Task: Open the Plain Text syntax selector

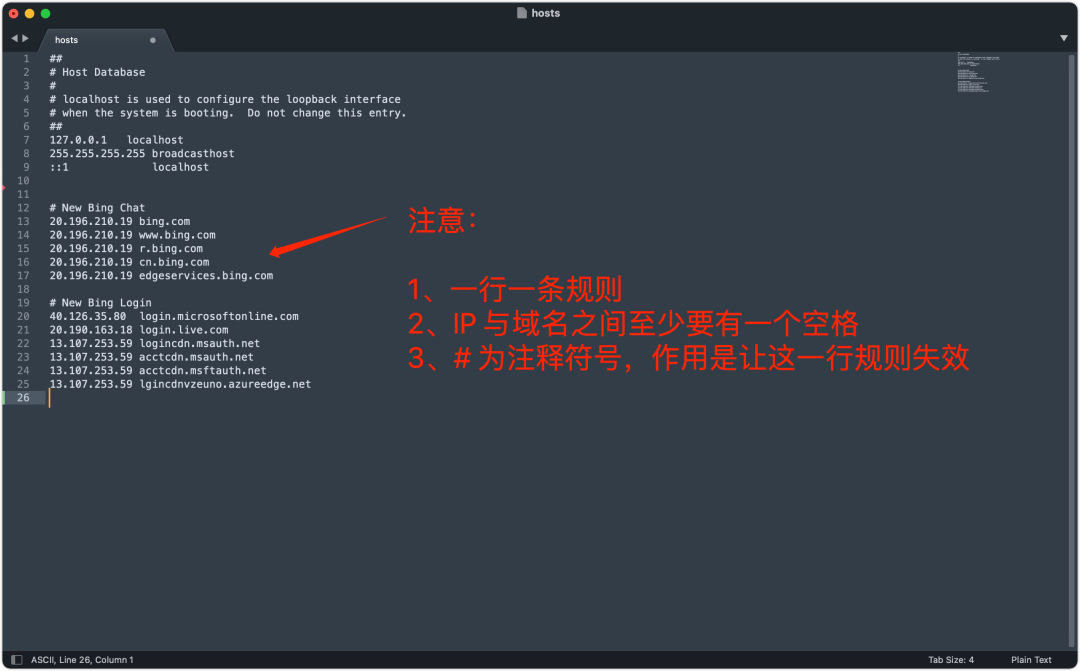Action: pos(1031,660)
